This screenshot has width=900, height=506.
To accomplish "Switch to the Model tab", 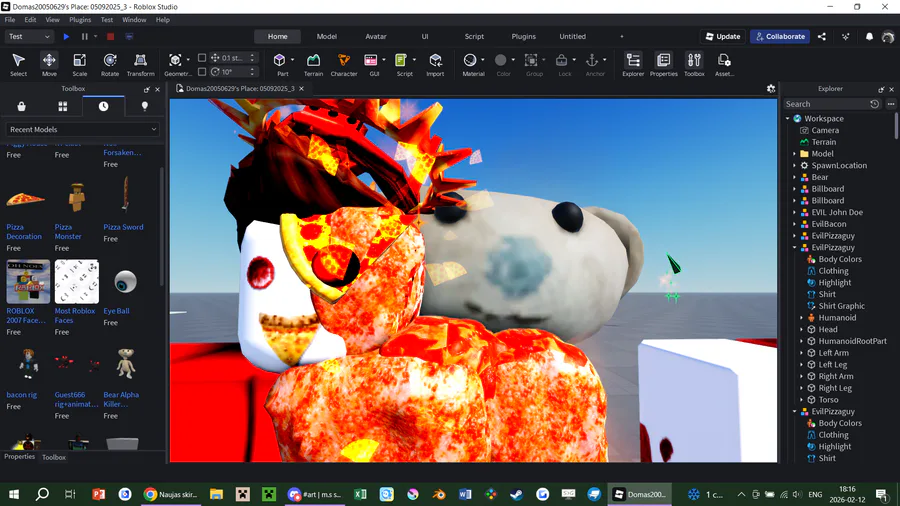I will point(327,36).
